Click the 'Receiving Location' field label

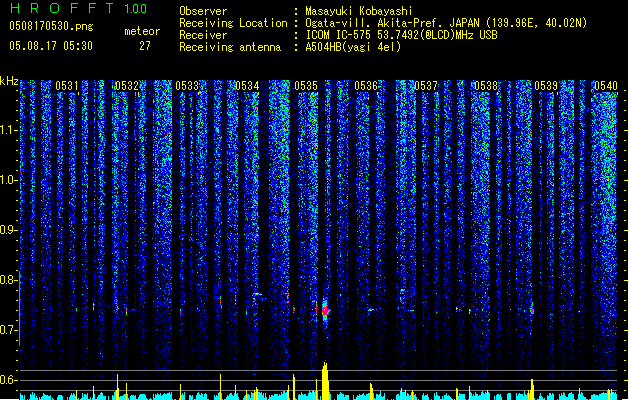pos(233,23)
